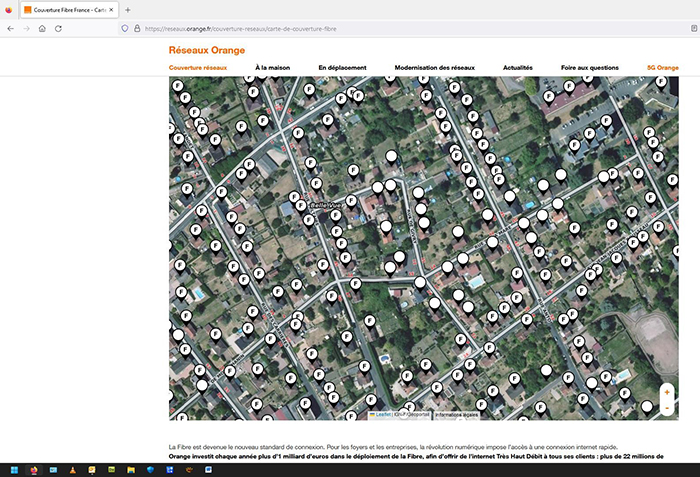Reload the Orange coverage page
This screenshot has height=477, width=700.
click(x=58, y=29)
